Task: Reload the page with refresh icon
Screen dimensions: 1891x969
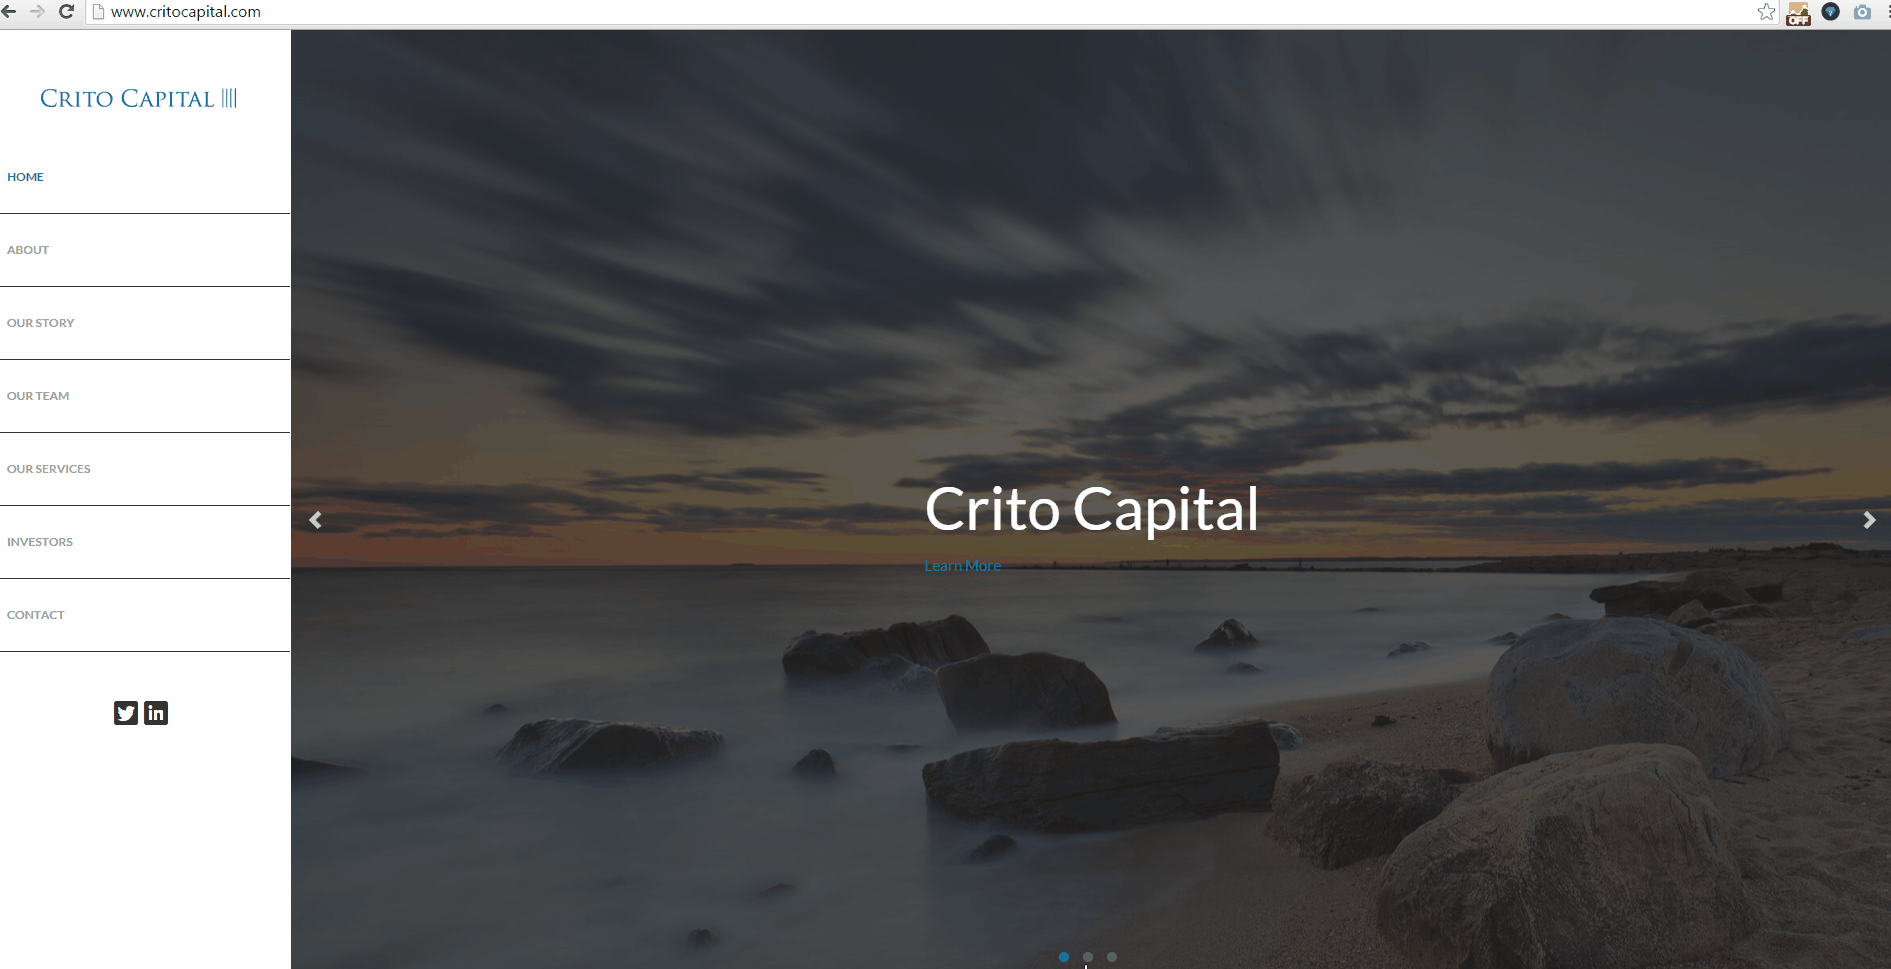Action: 67,12
